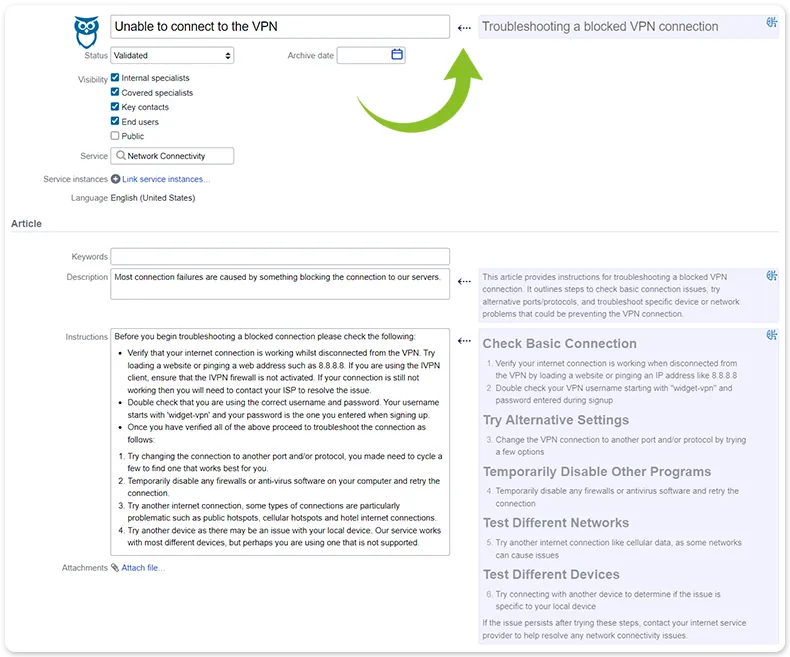Click the Attach file link

coord(143,568)
